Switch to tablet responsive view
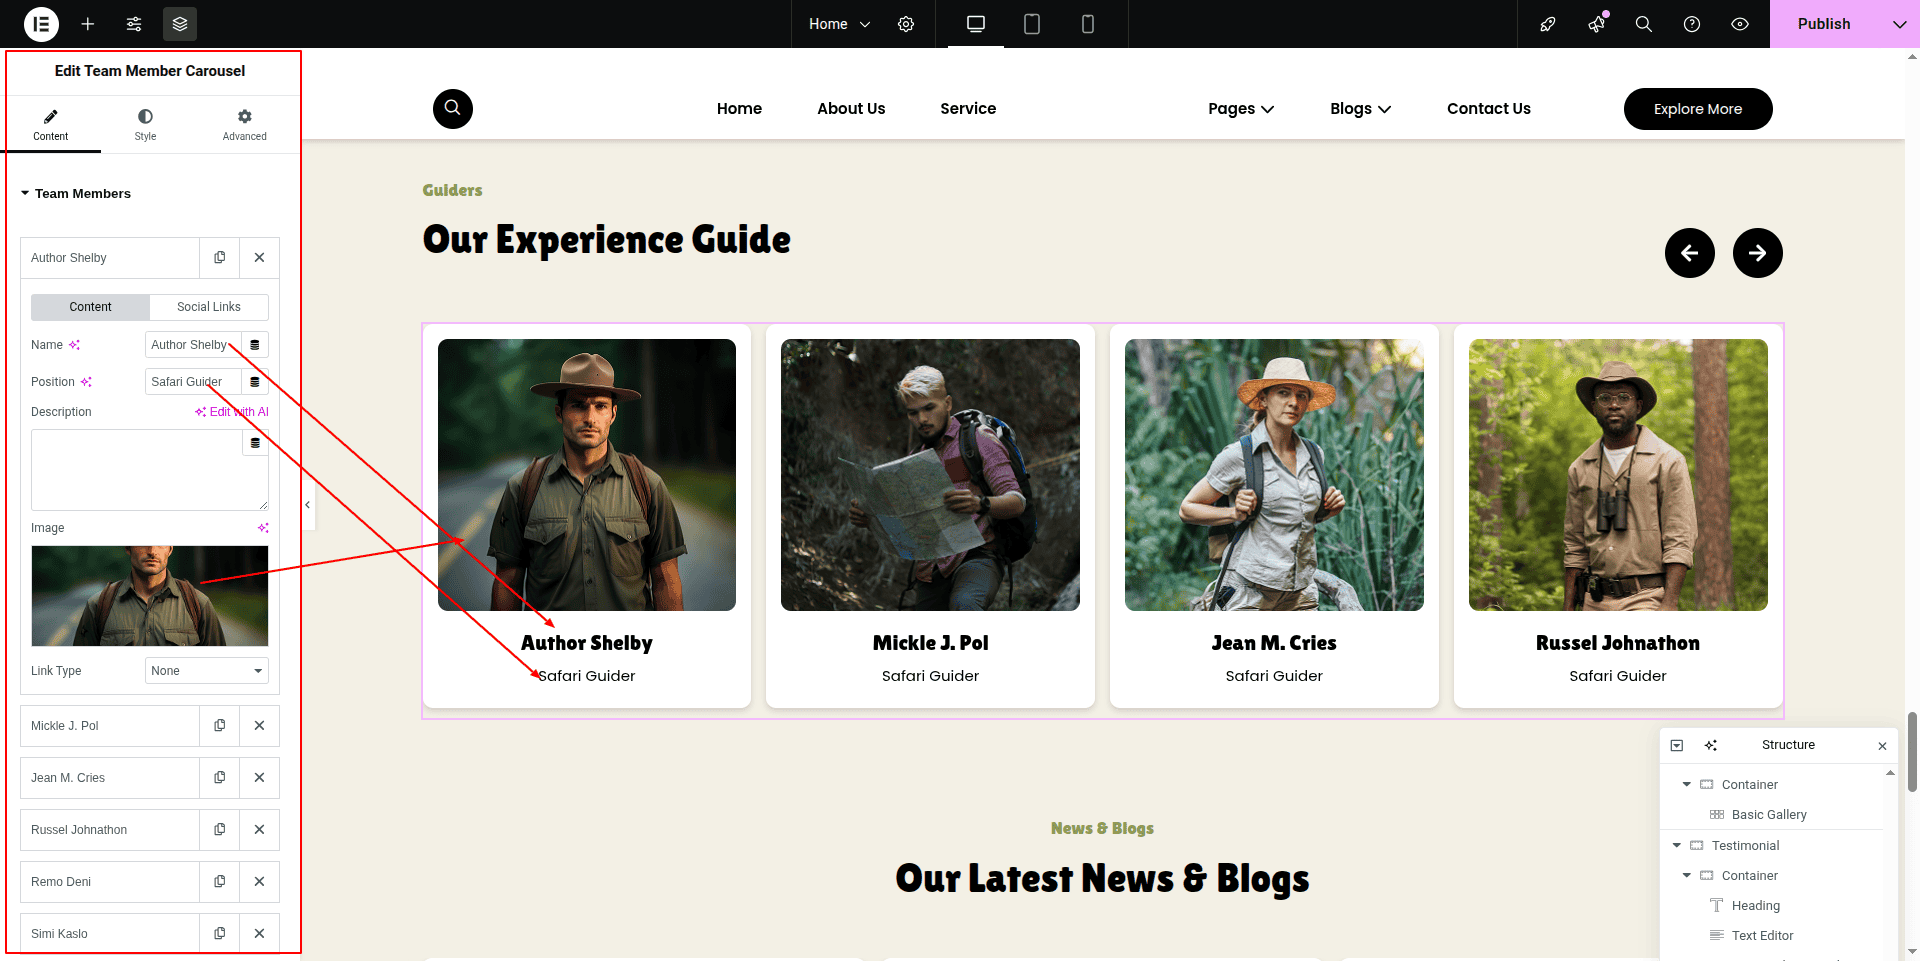1920x961 pixels. click(1032, 24)
